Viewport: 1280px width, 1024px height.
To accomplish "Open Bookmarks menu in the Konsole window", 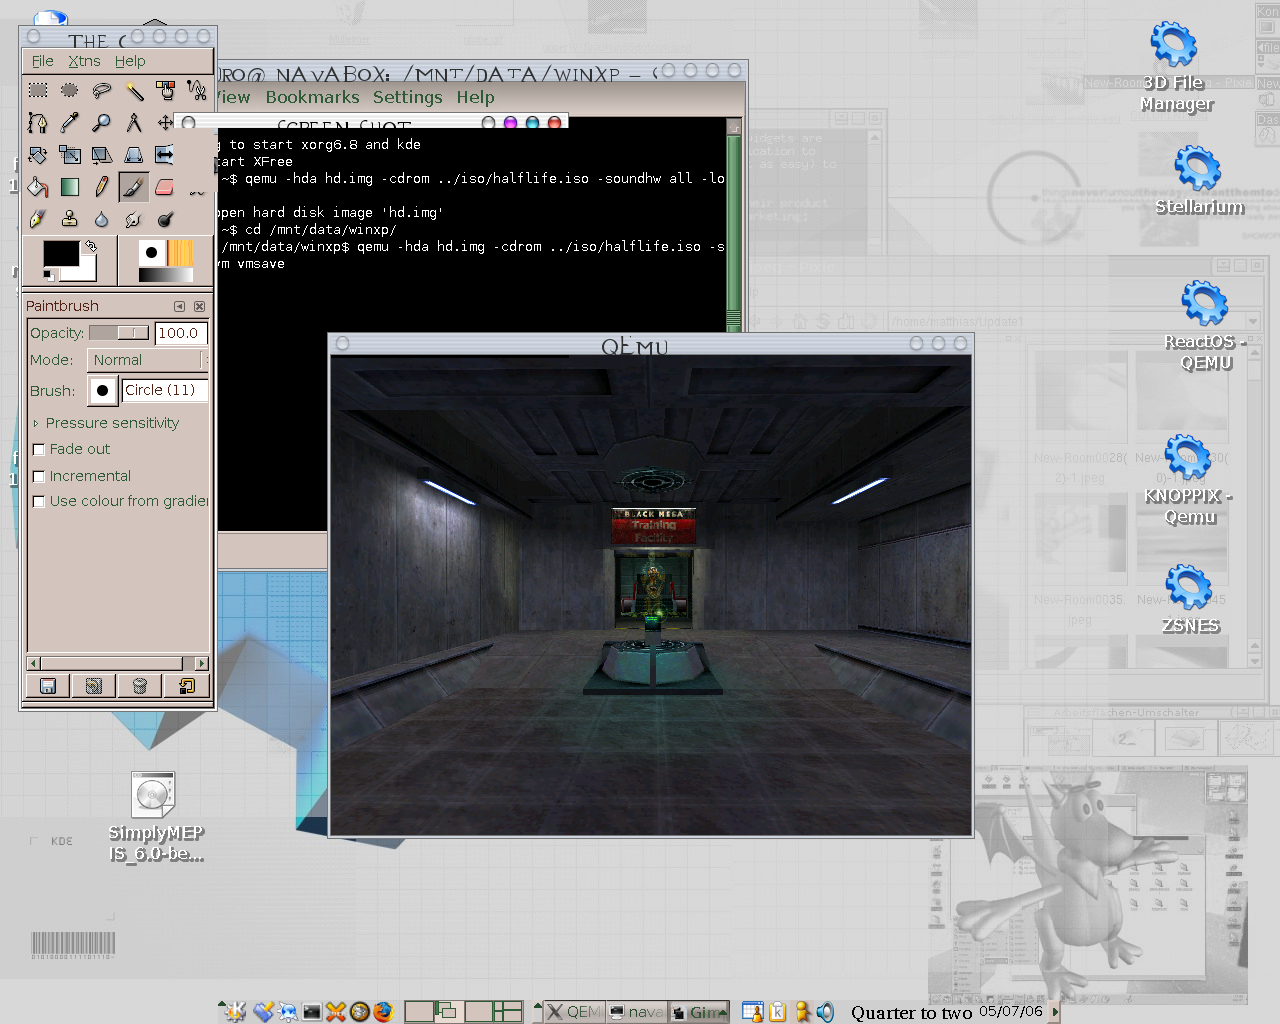I will (x=312, y=97).
